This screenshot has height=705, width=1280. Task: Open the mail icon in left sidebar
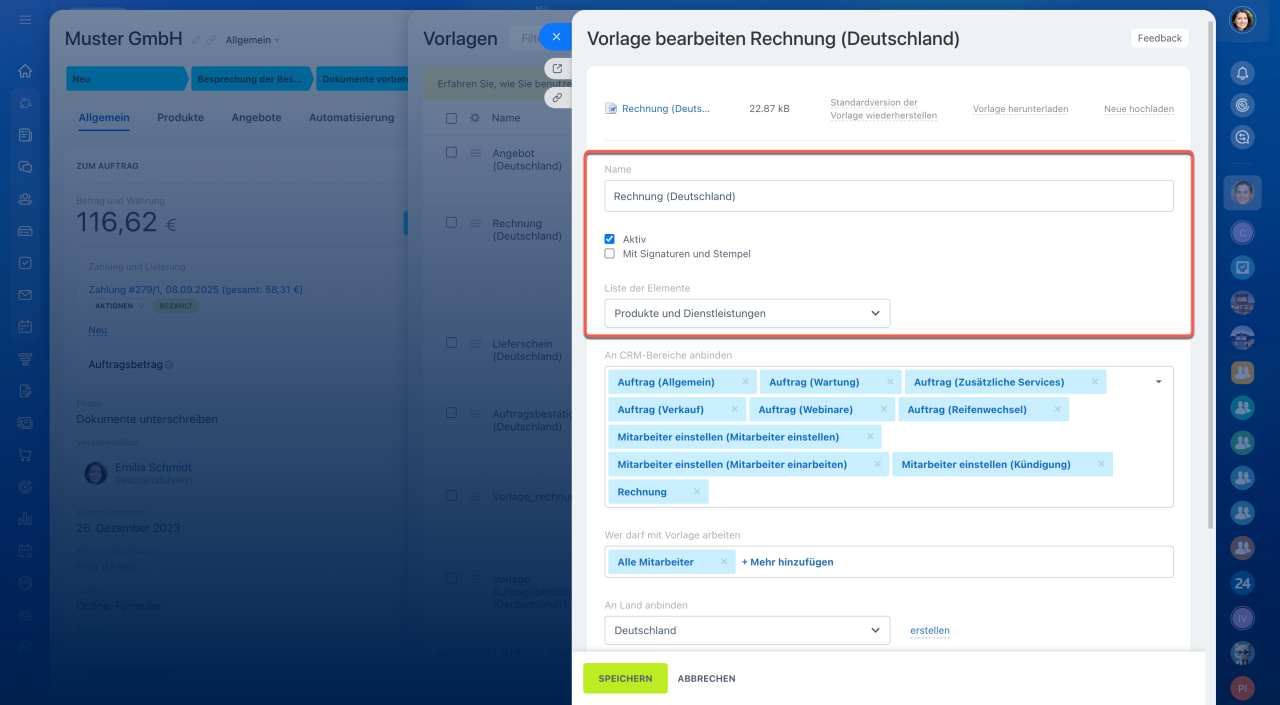(x=25, y=295)
